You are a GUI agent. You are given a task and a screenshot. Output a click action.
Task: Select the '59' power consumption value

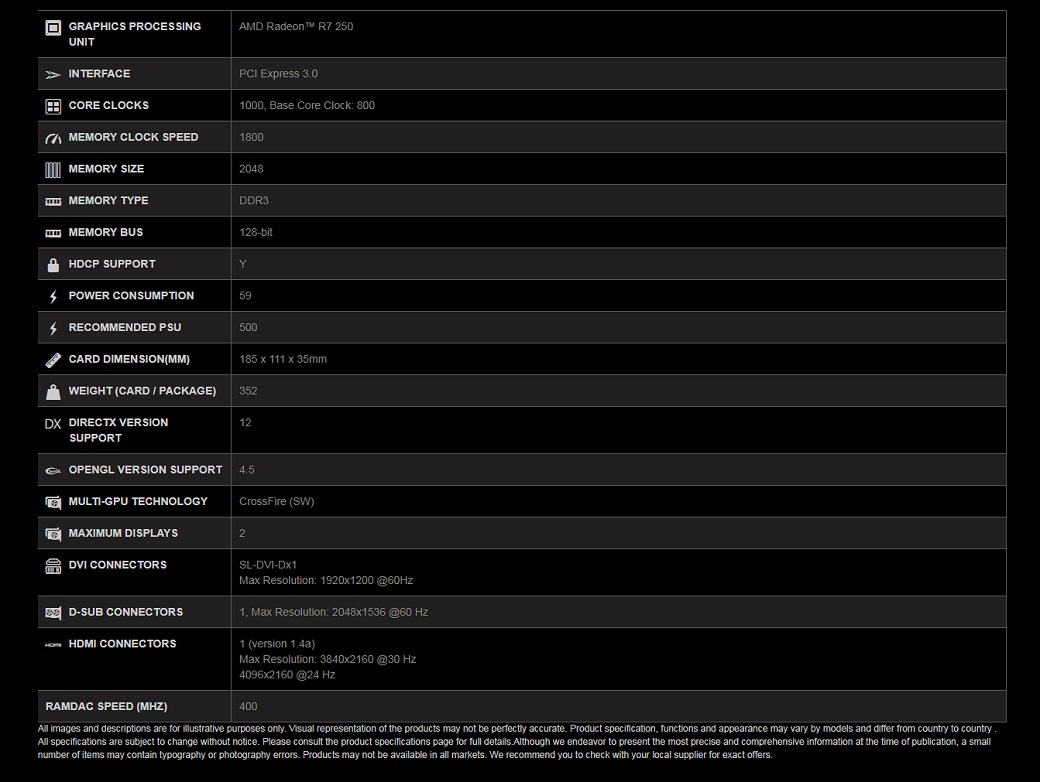(245, 296)
